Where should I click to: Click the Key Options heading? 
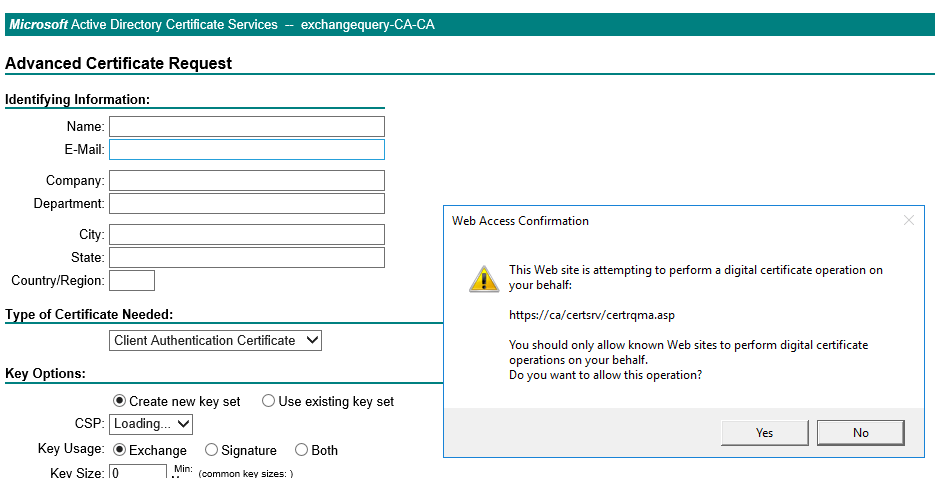point(45,374)
